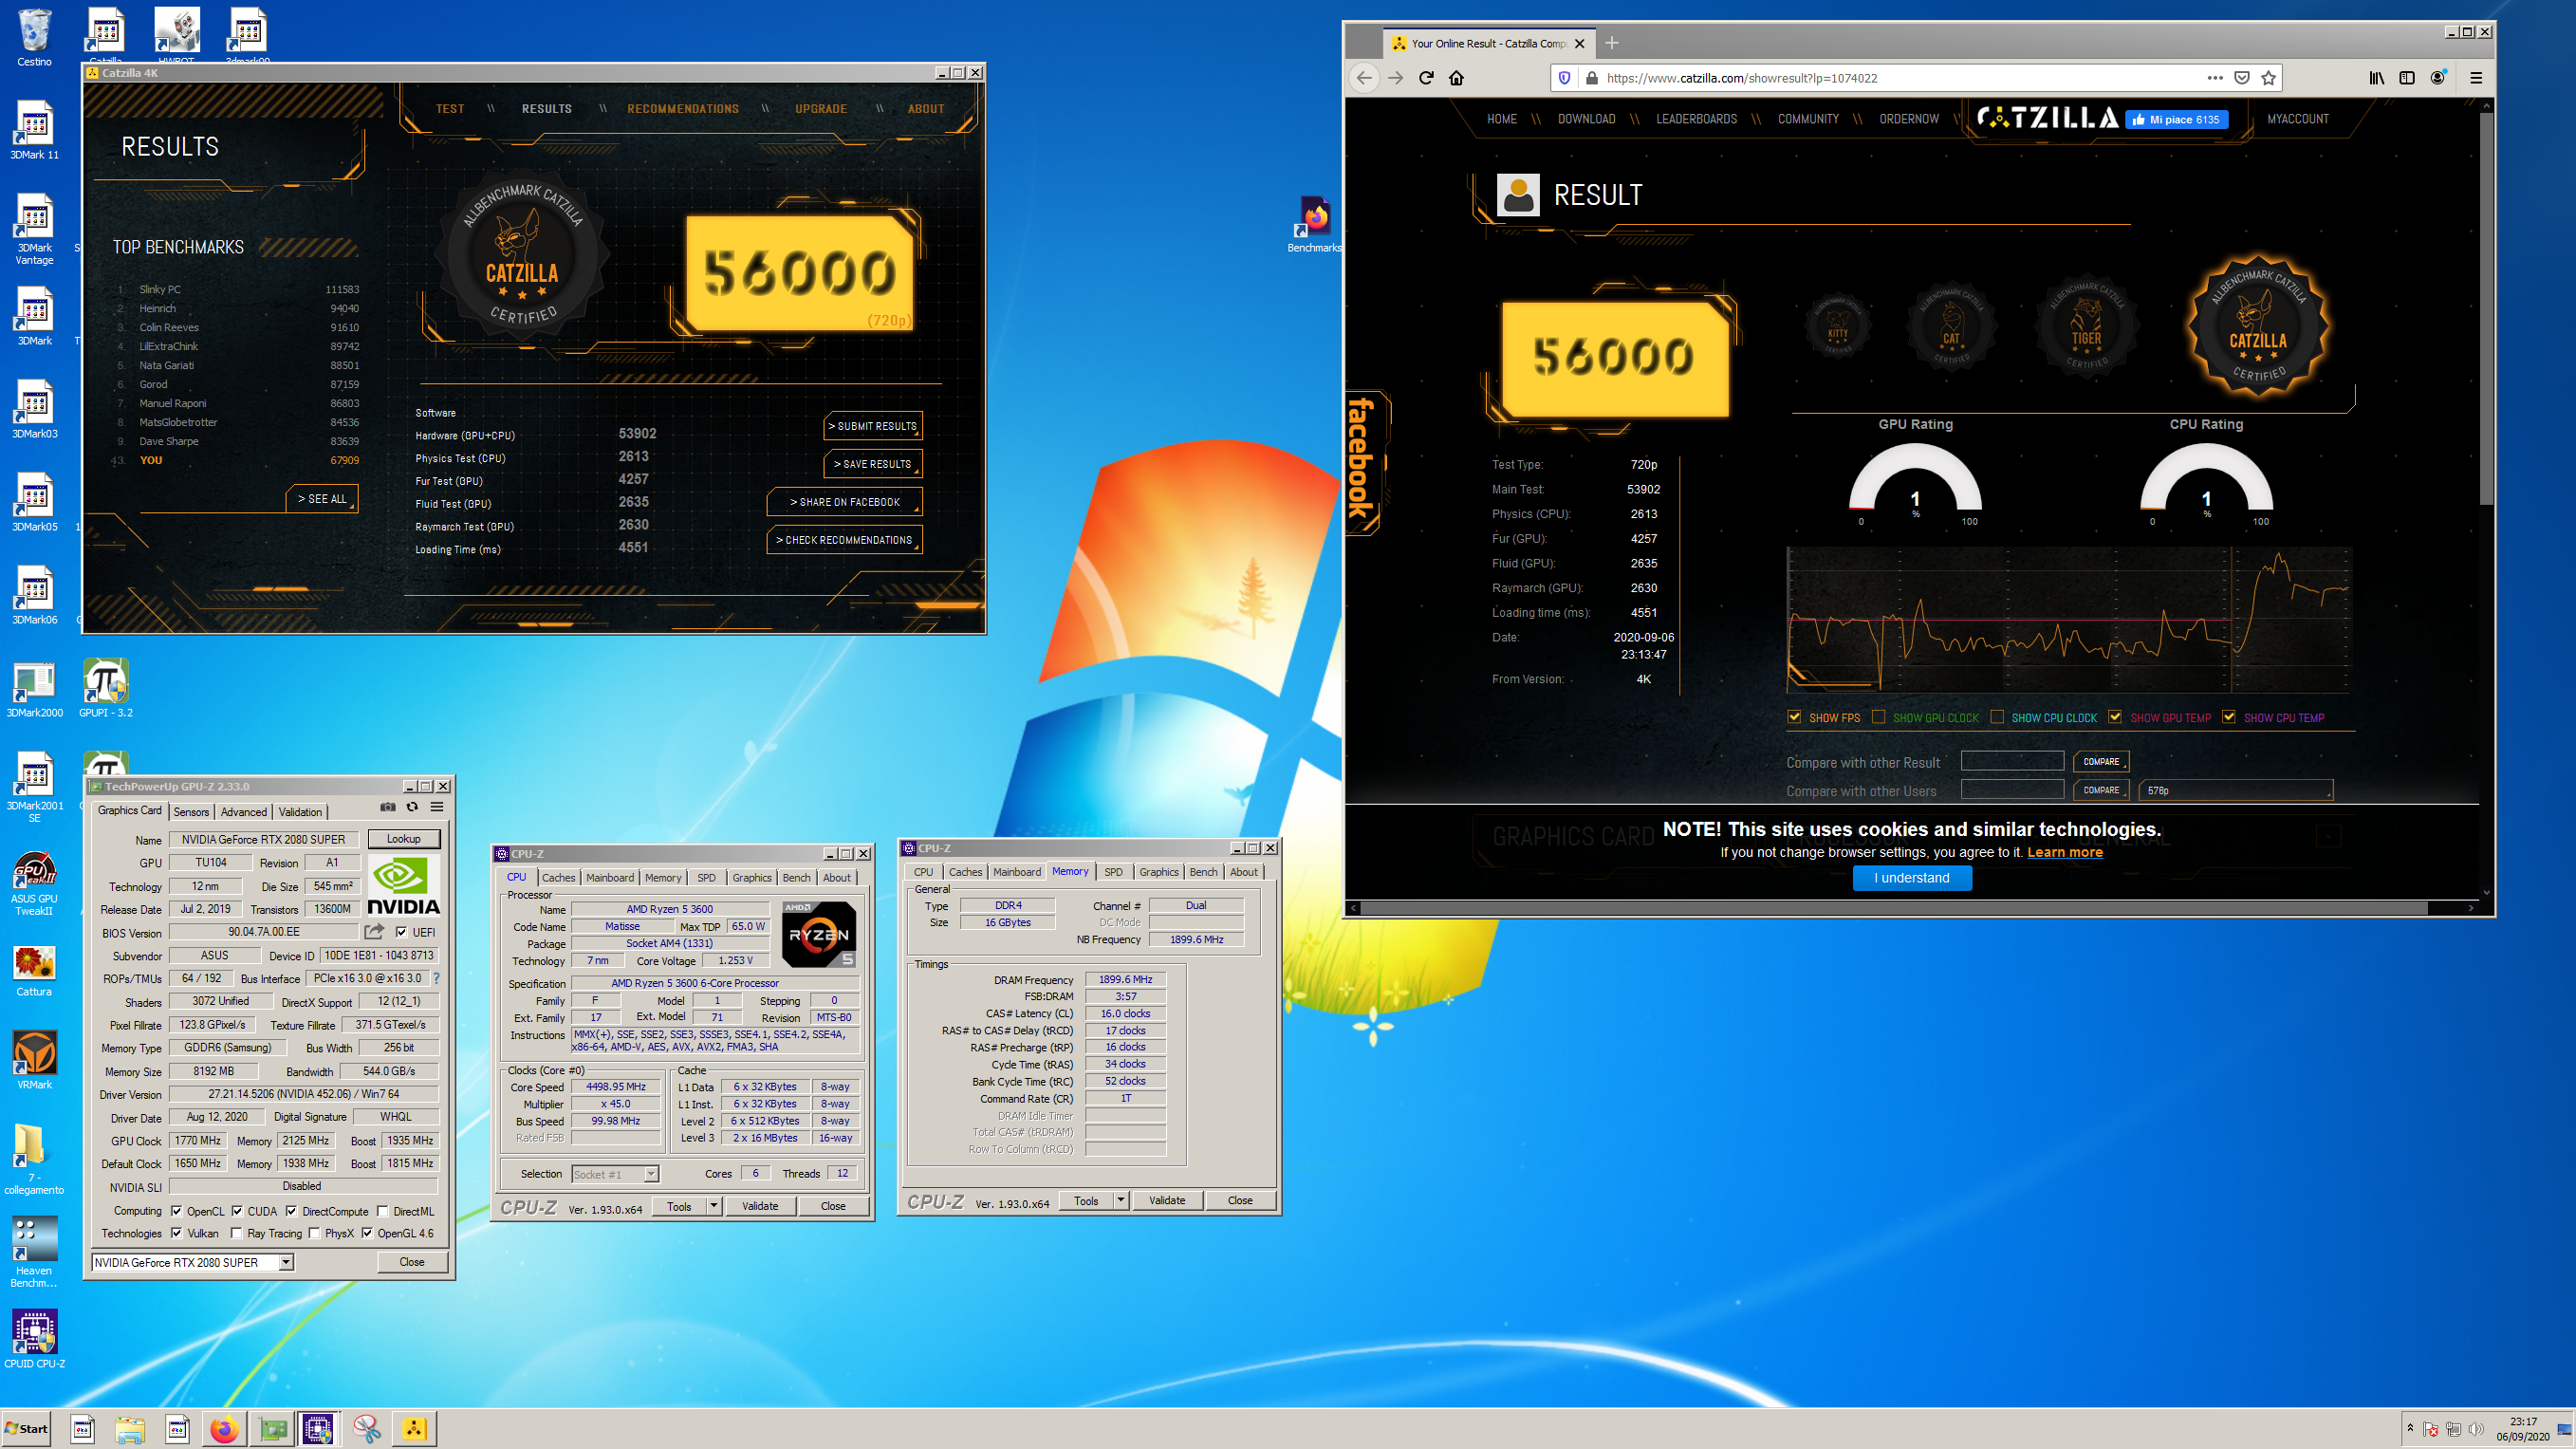The height and width of the screenshot is (1449, 2576).
Task: Click the GPU-Z screenshot camera icon
Action: tap(388, 807)
